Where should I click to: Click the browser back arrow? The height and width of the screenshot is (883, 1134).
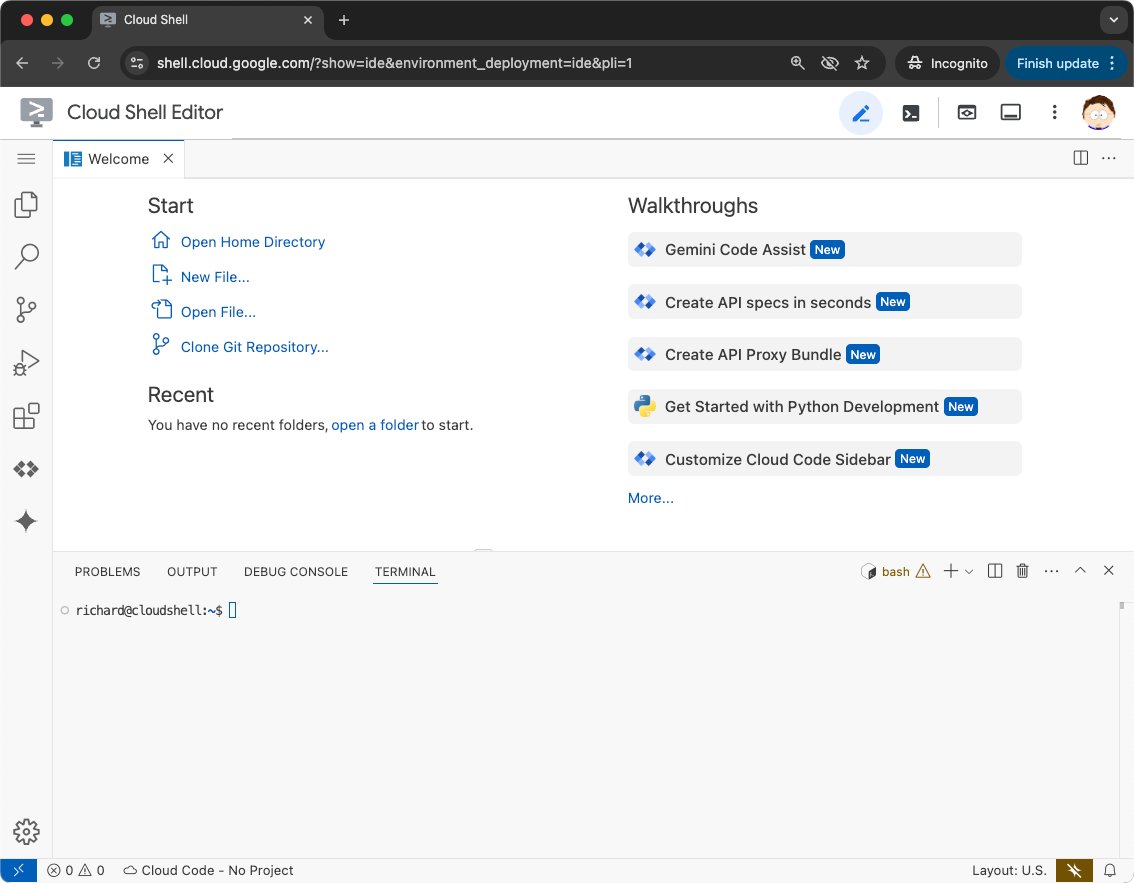22,63
